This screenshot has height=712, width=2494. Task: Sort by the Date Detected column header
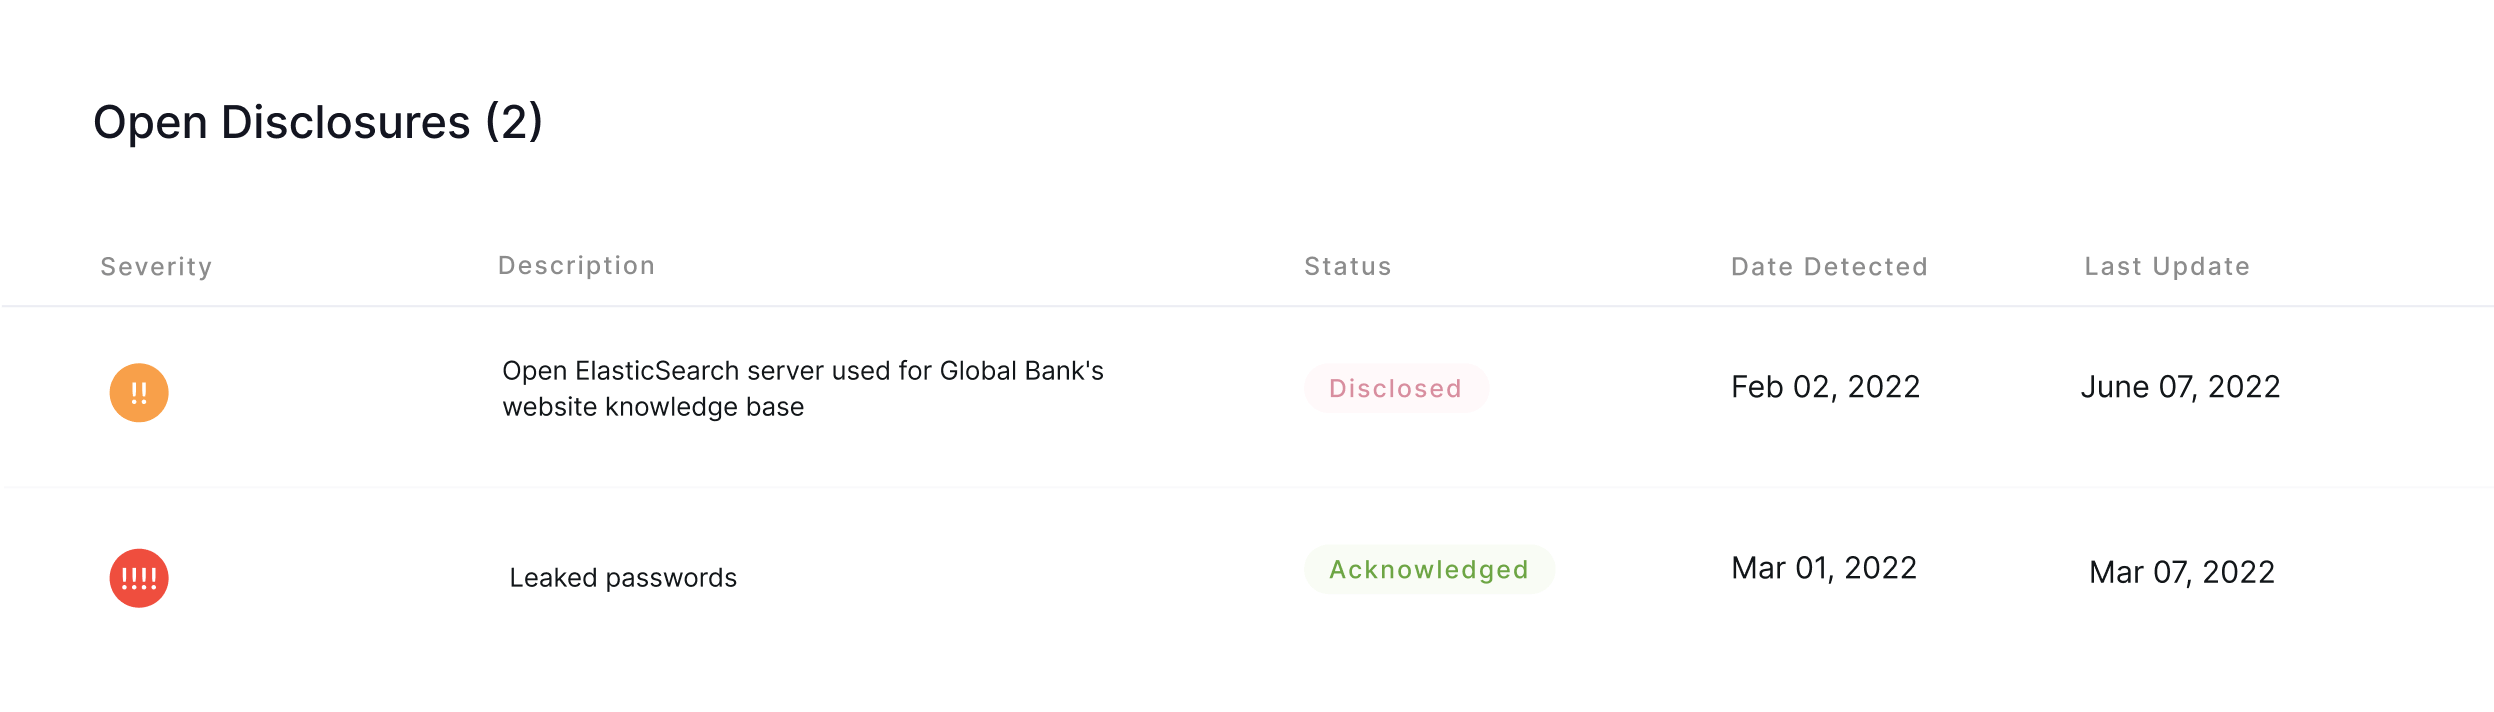(x=1829, y=267)
